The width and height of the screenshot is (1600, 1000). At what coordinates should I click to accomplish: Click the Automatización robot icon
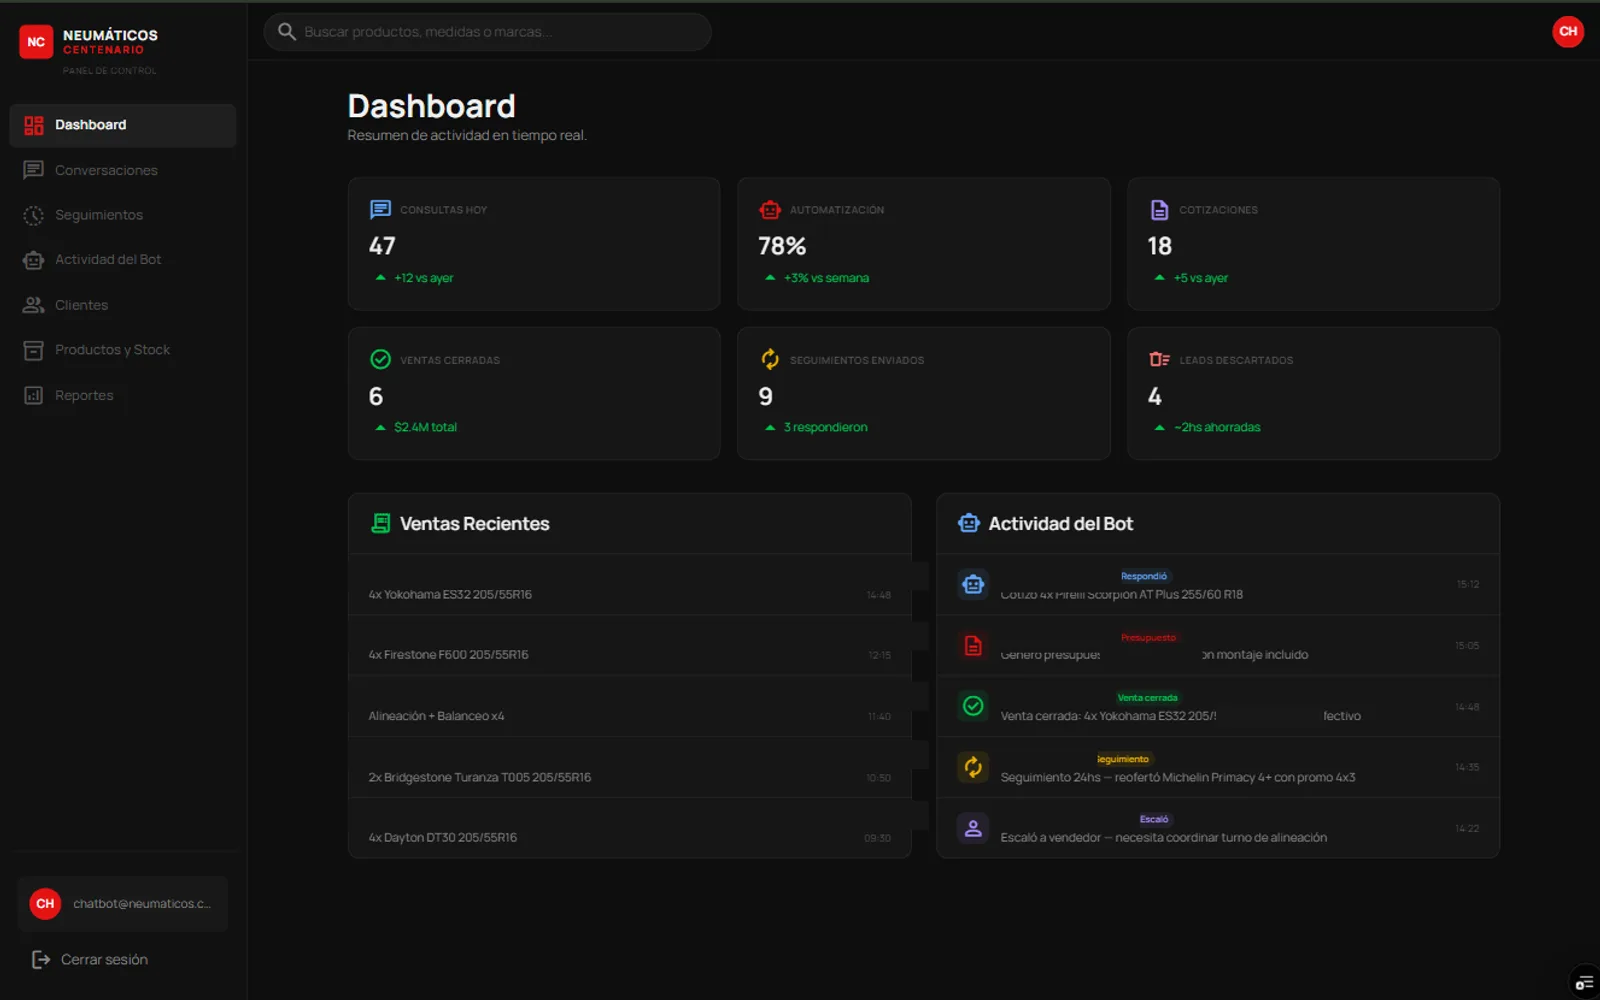(x=770, y=209)
